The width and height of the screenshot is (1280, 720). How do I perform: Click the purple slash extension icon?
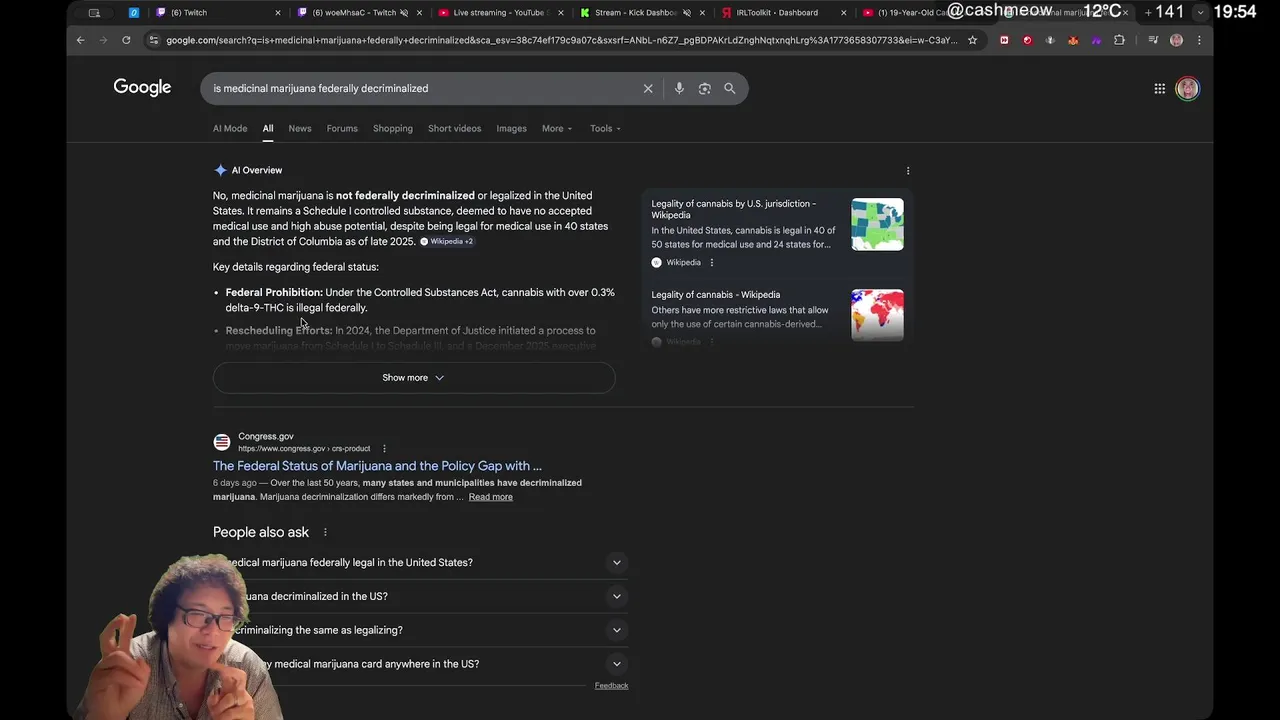click(1096, 40)
